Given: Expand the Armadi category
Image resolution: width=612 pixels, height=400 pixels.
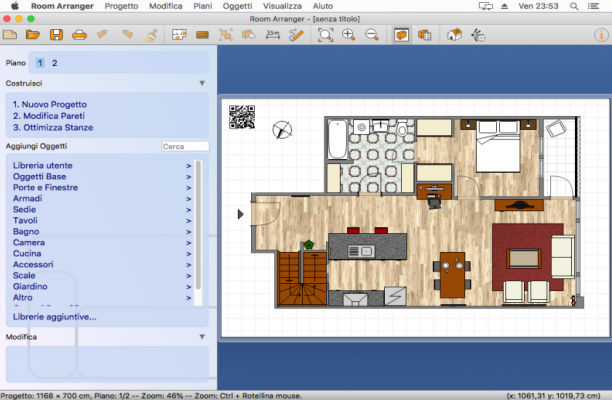Looking at the screenshot, I should pyautogui.click(x=102, y=198).
